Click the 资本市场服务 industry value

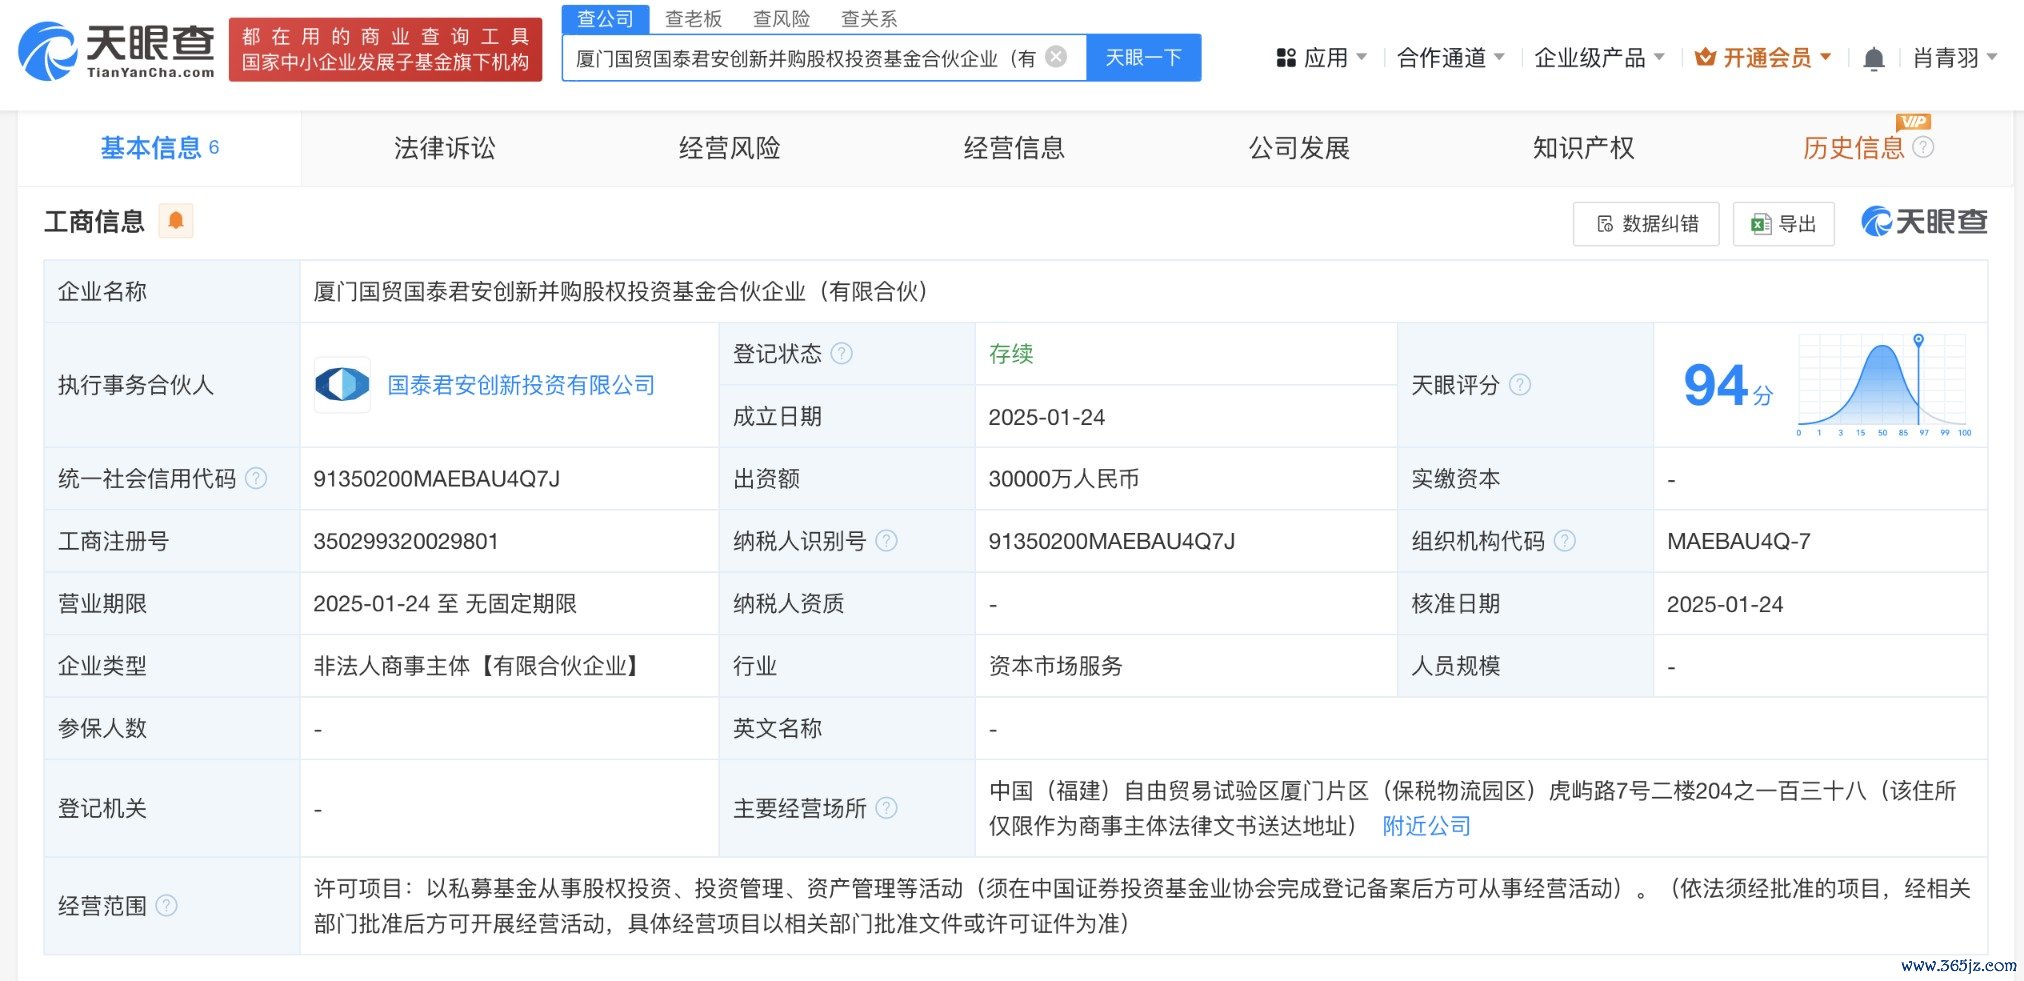click(1055, 666)
